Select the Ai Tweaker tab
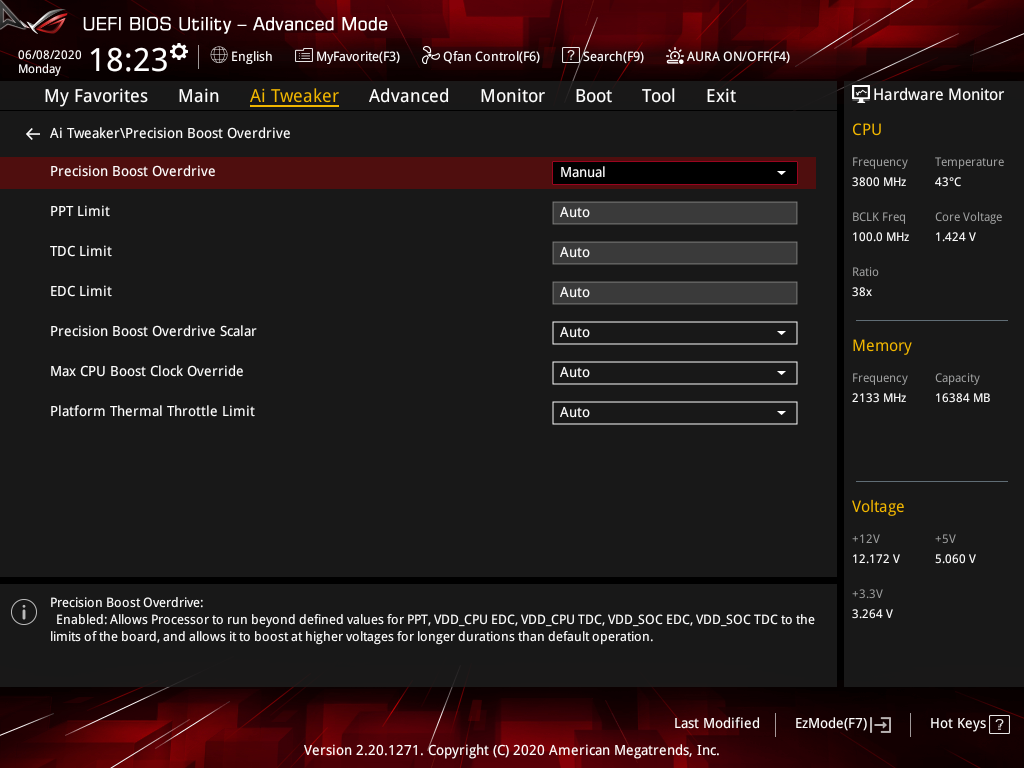 click(x=294, y=96)
